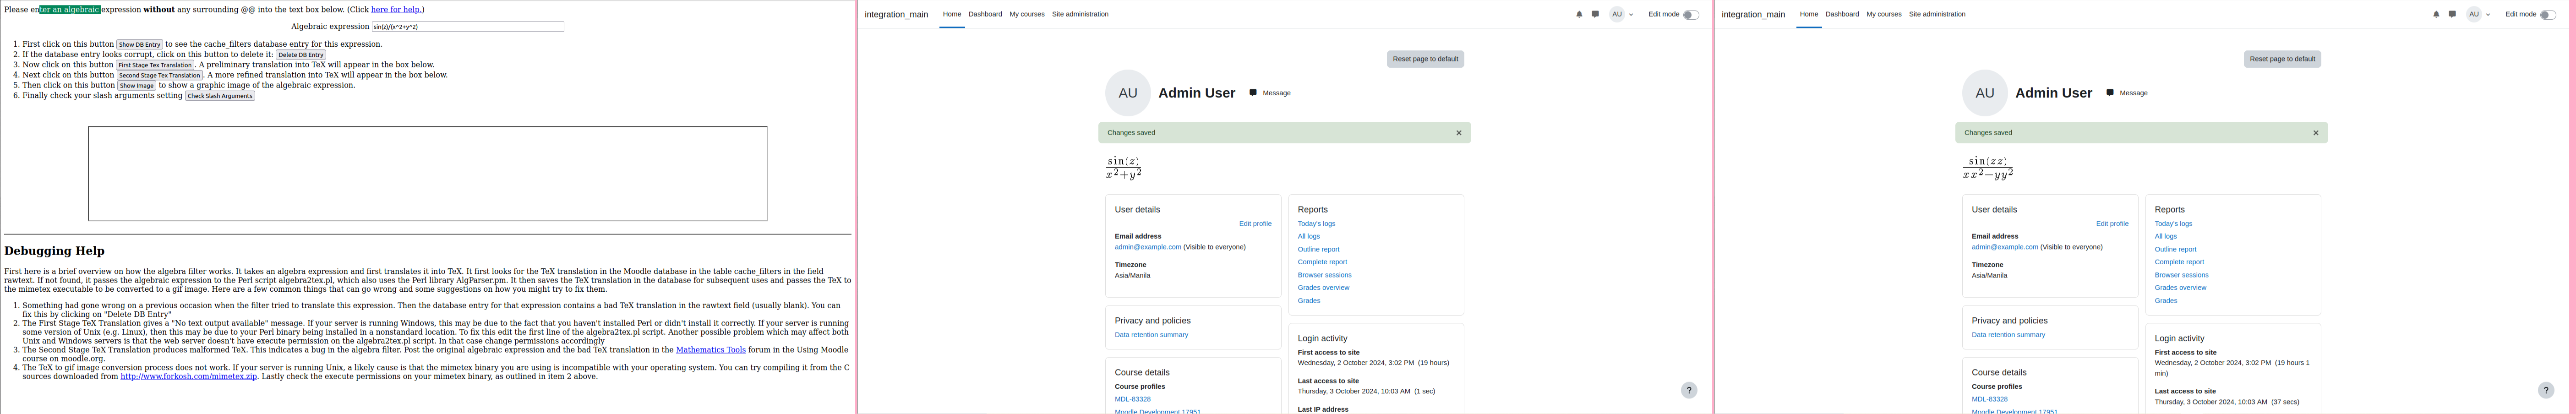Image resolution: width=2576 pixels, height=414 pixels.
Task: Open My courses in middle Moodle window
Action: point(1027,15)
